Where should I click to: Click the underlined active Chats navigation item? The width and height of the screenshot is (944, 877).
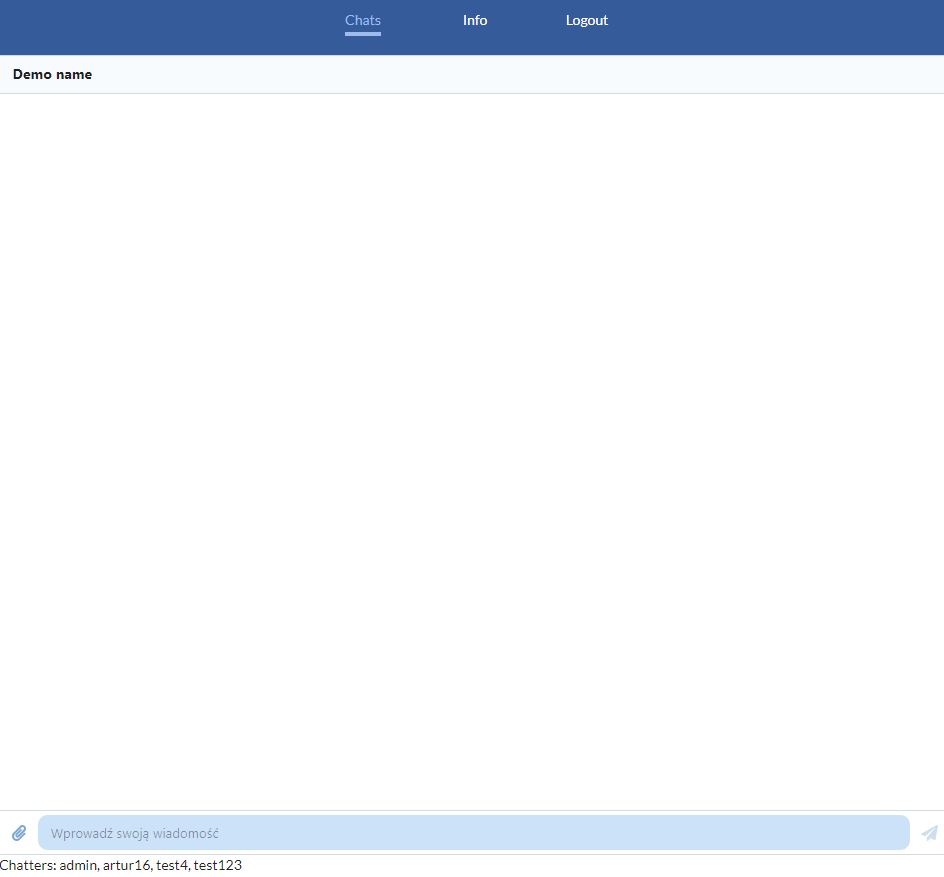tap(362, 20)
